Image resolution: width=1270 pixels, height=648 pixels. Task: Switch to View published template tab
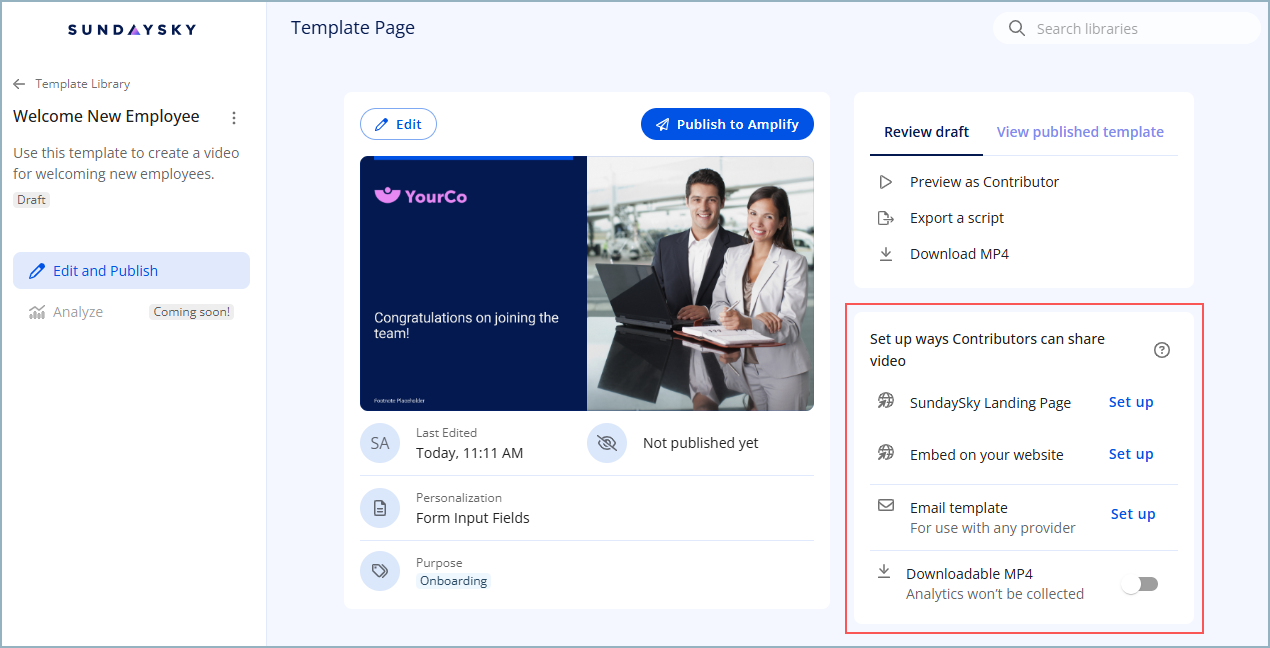point(1080,132)
